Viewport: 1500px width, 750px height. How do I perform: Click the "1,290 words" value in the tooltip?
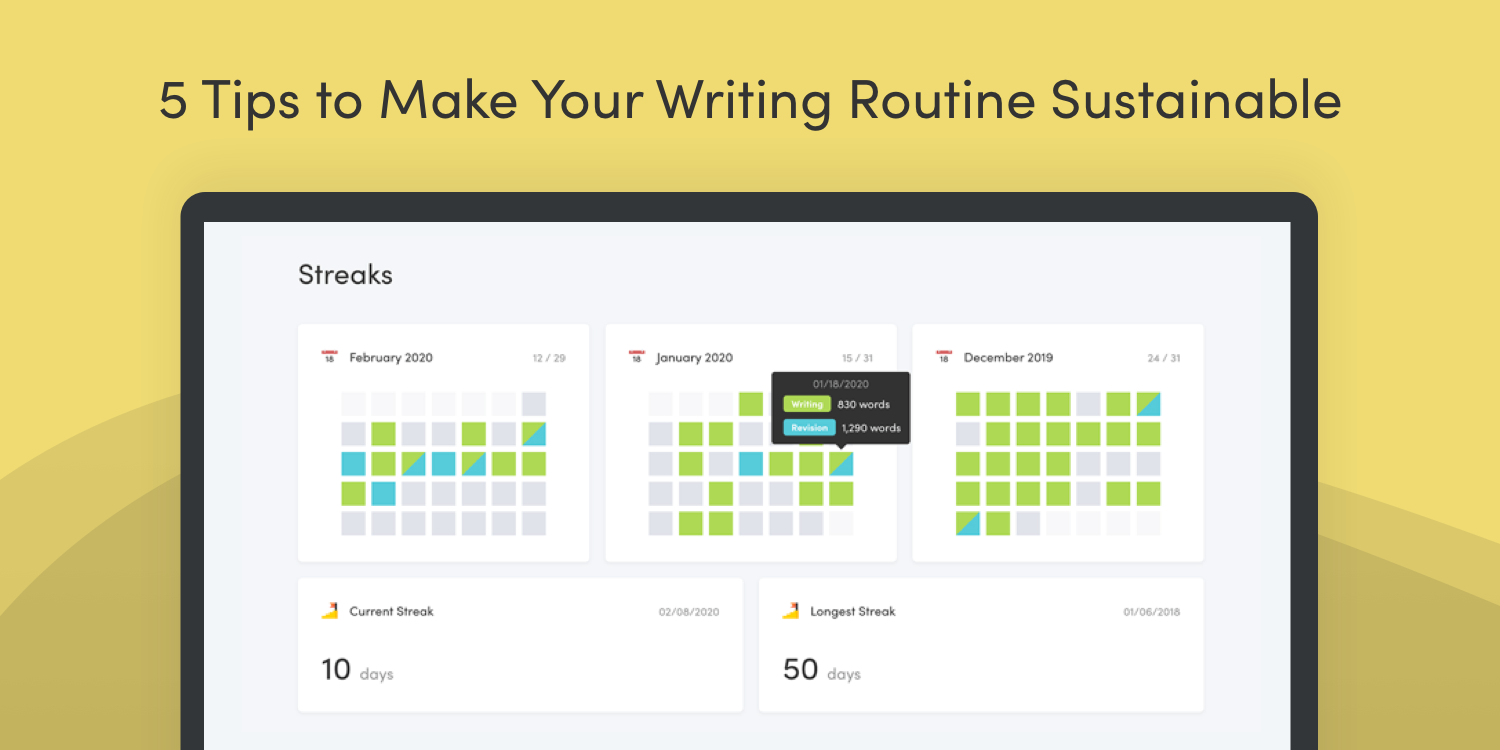(x=871, y=428)
